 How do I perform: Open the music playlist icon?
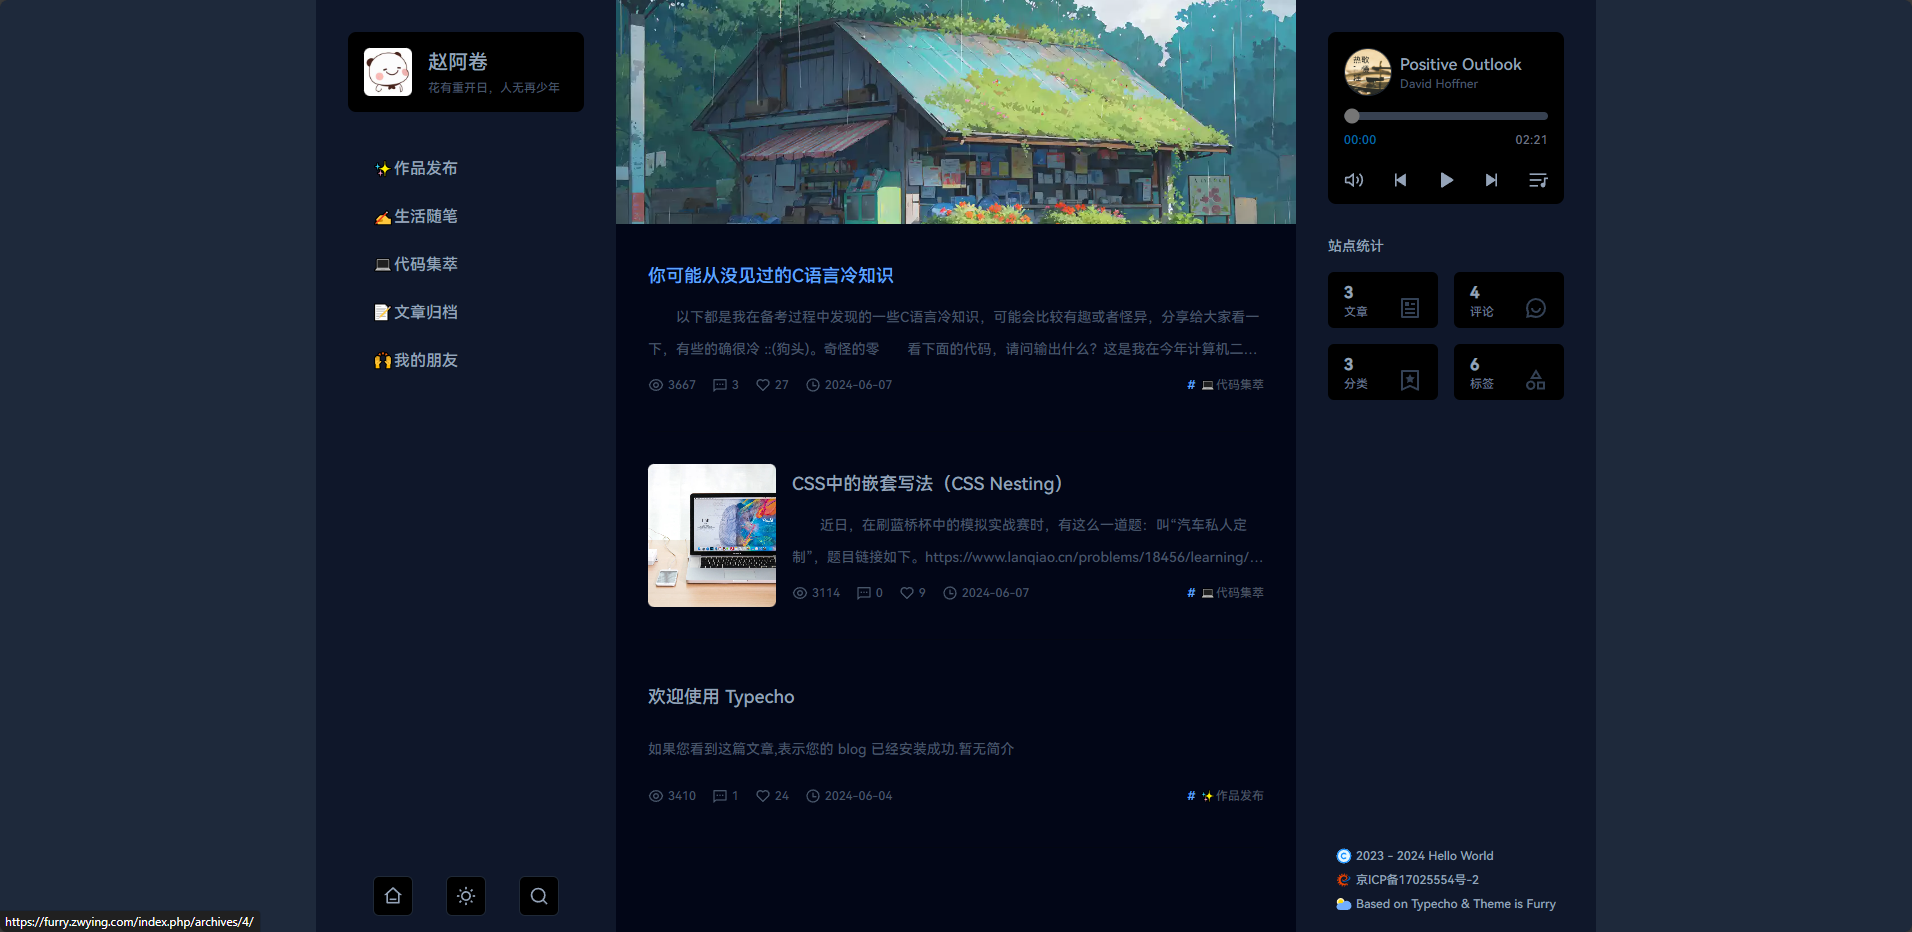click(1538, 180)
